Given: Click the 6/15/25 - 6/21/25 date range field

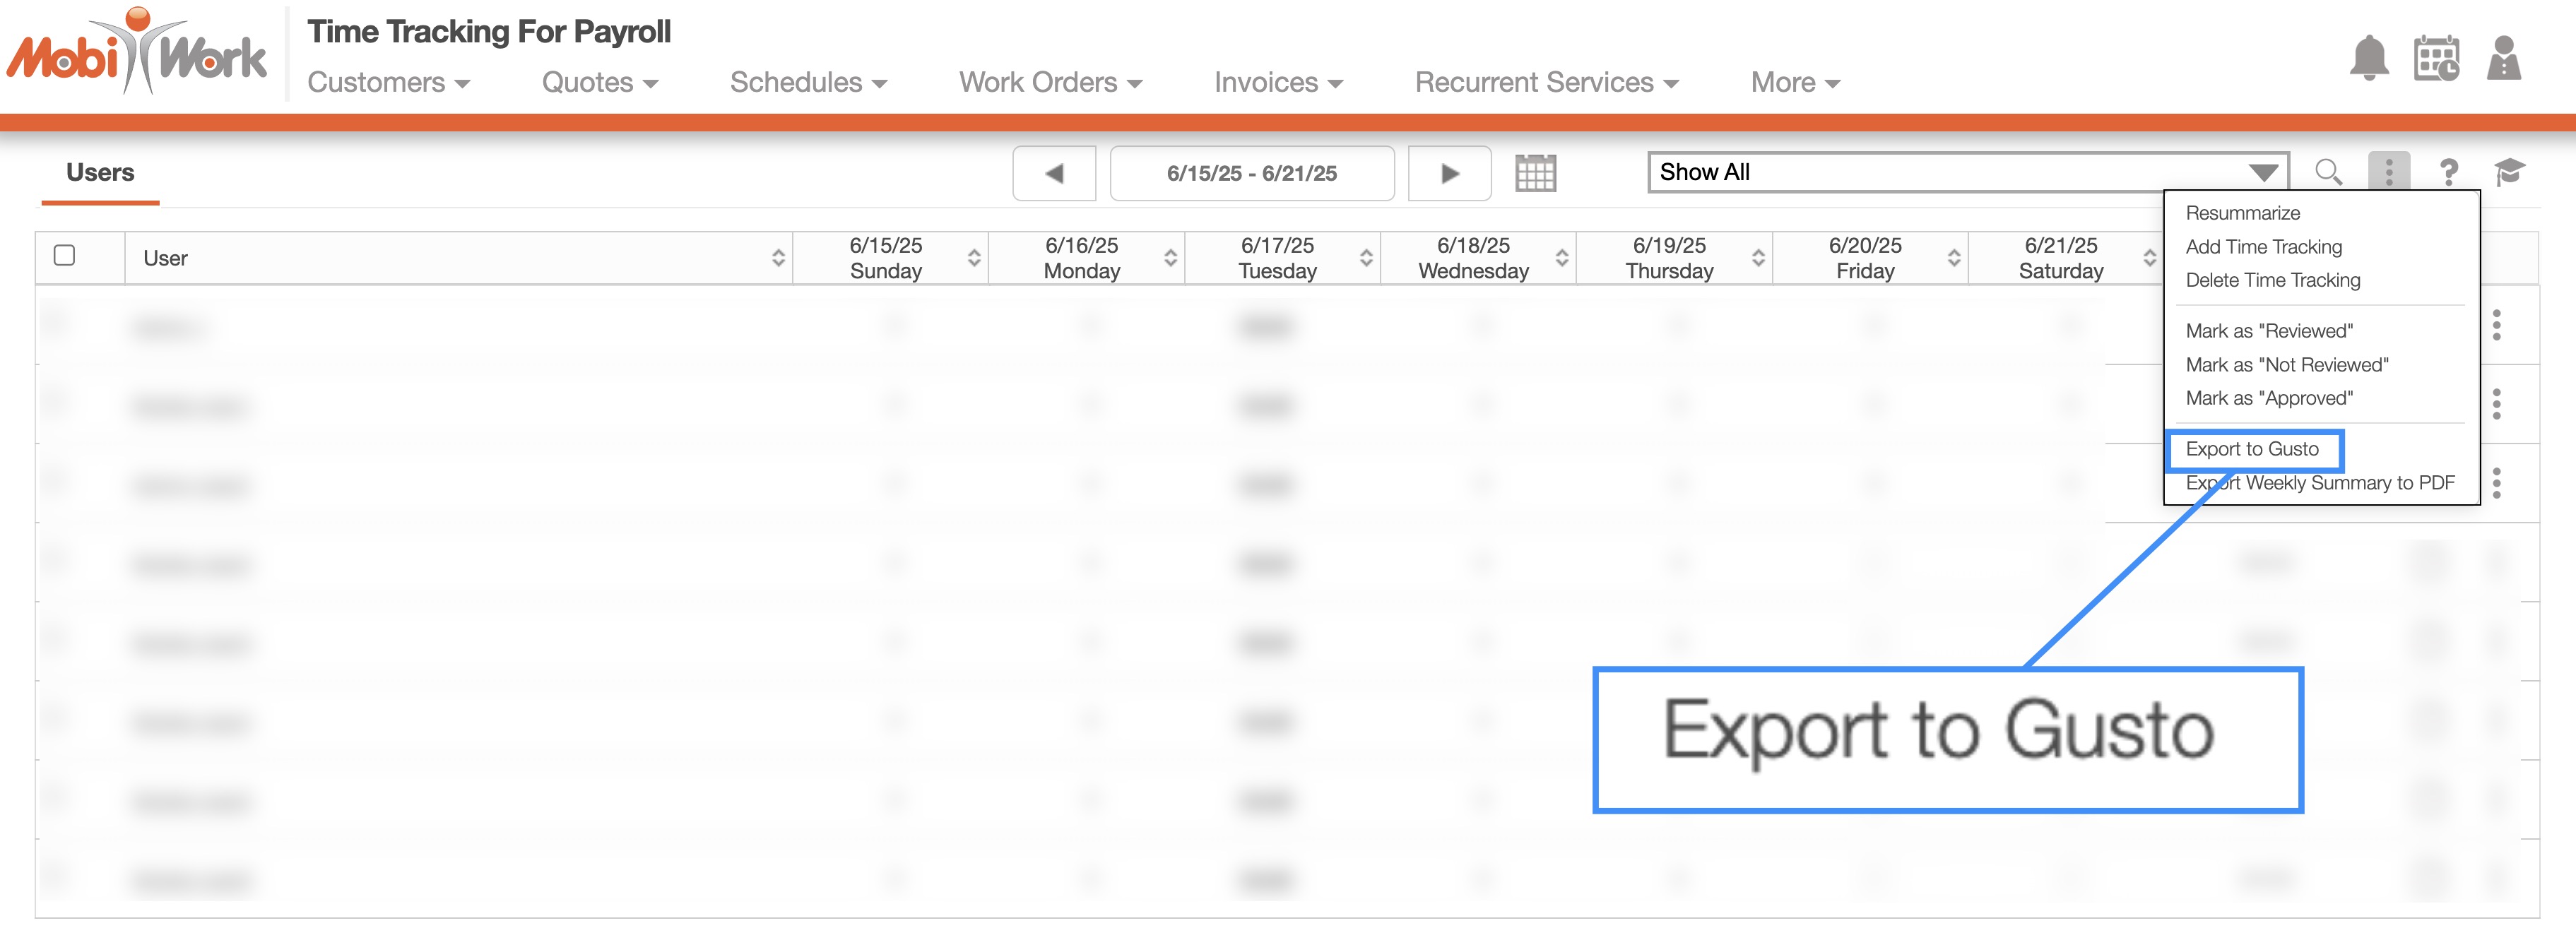Looking at the screenshot, I should pos(1251,173).
